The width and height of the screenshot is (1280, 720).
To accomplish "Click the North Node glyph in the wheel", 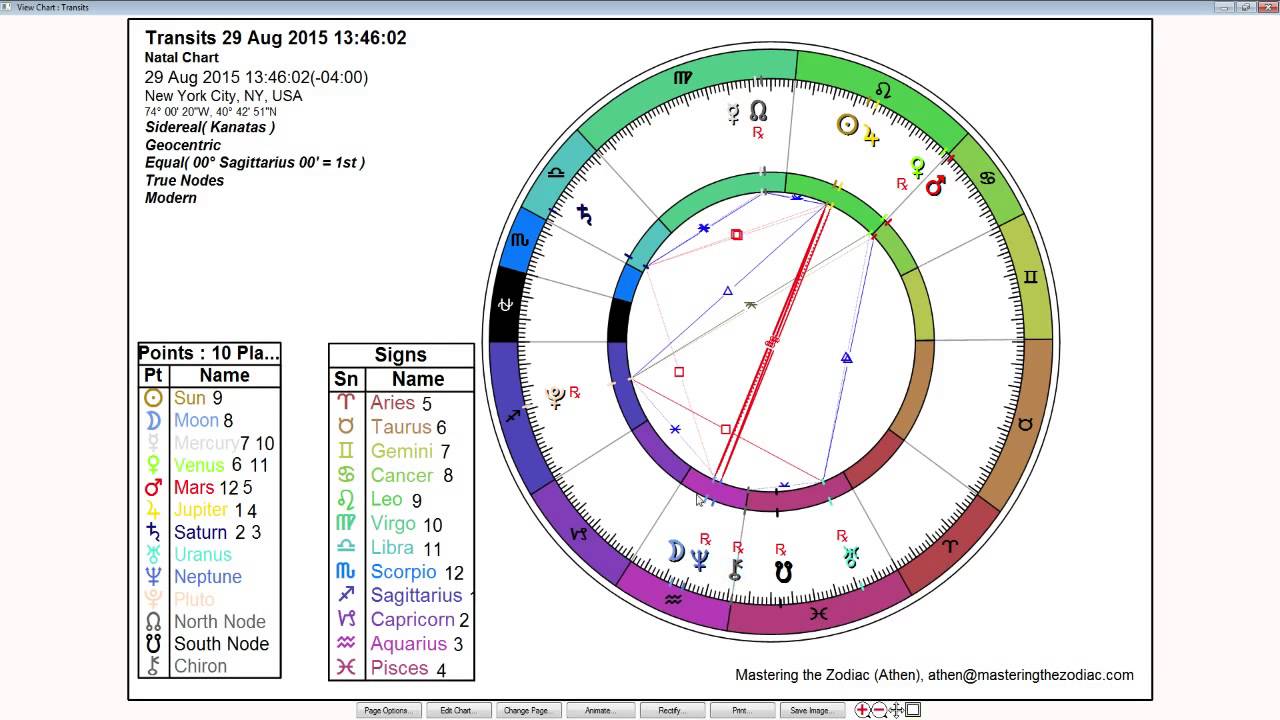I will (758, 110).
